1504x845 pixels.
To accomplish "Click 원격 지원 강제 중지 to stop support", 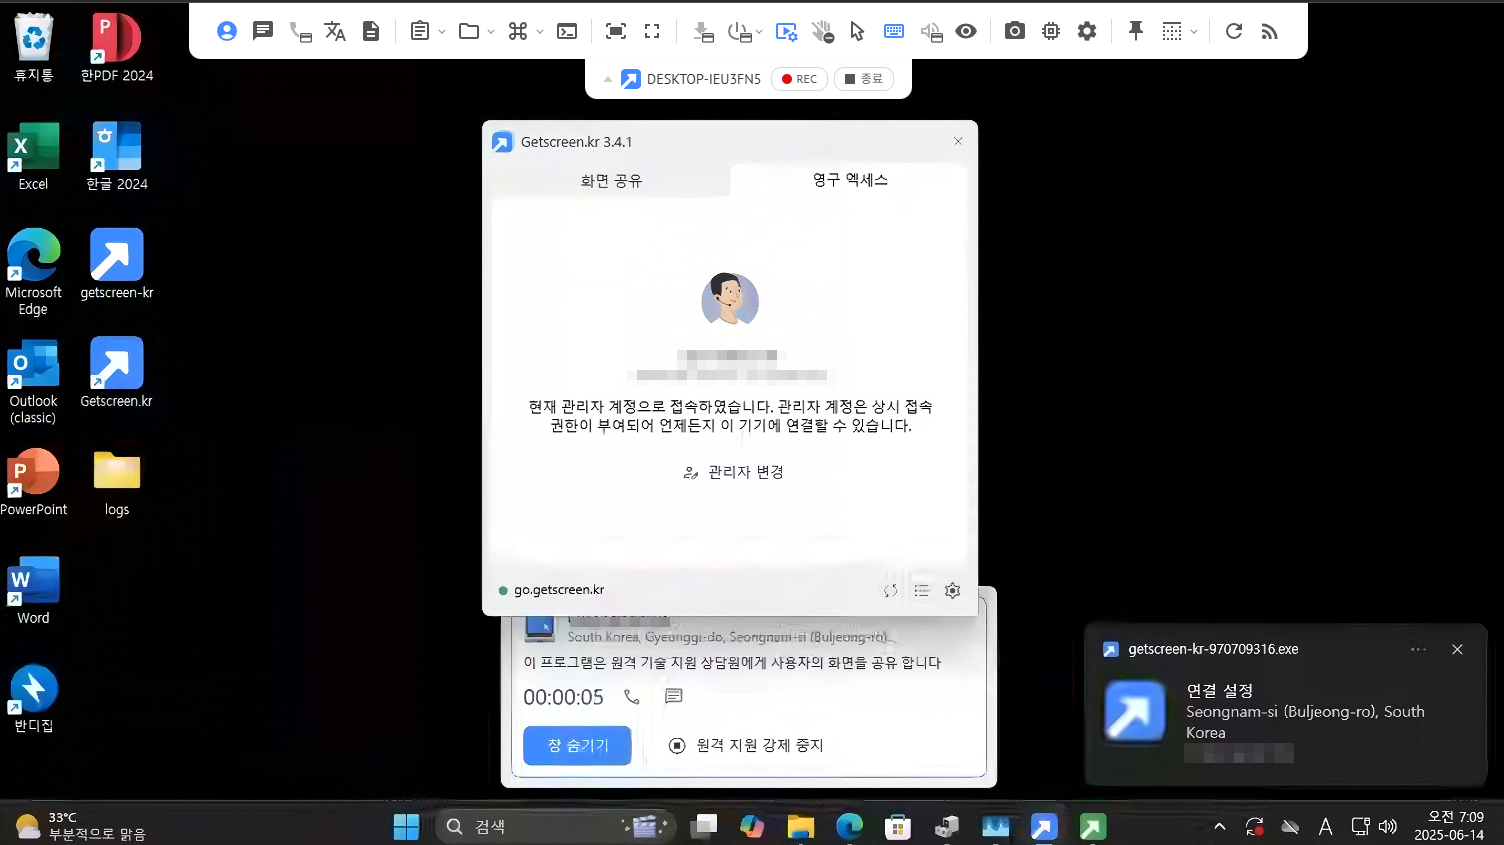I will point(746,746).
